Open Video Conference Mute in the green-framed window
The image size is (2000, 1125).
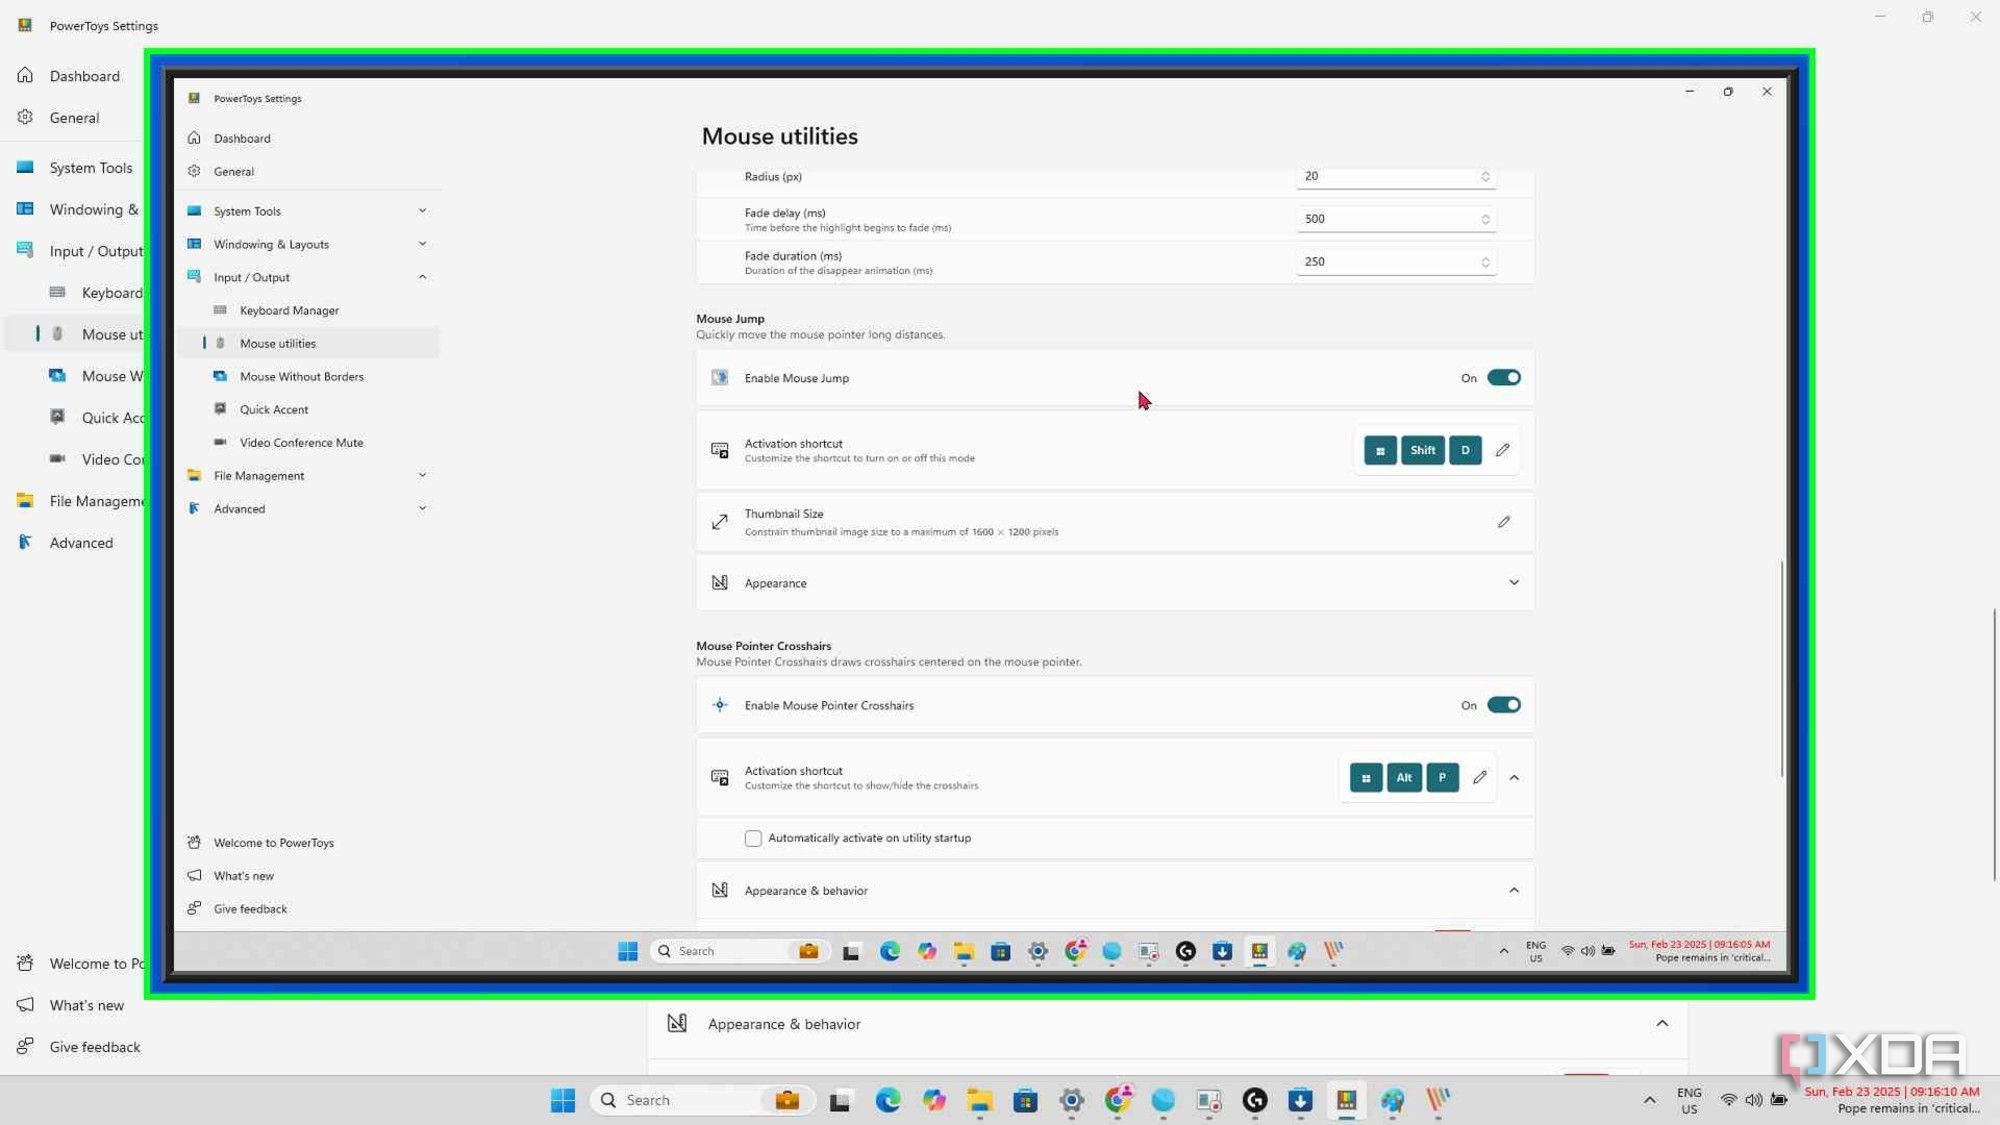pyautogui.click(x=301, y=442)
